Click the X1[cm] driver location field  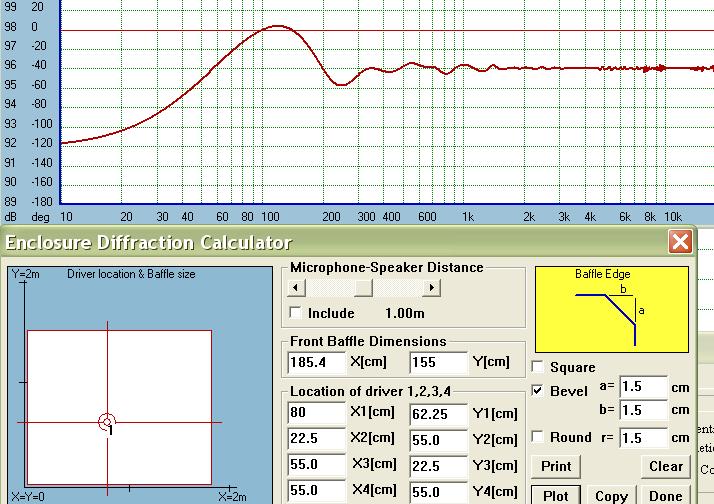317,413
